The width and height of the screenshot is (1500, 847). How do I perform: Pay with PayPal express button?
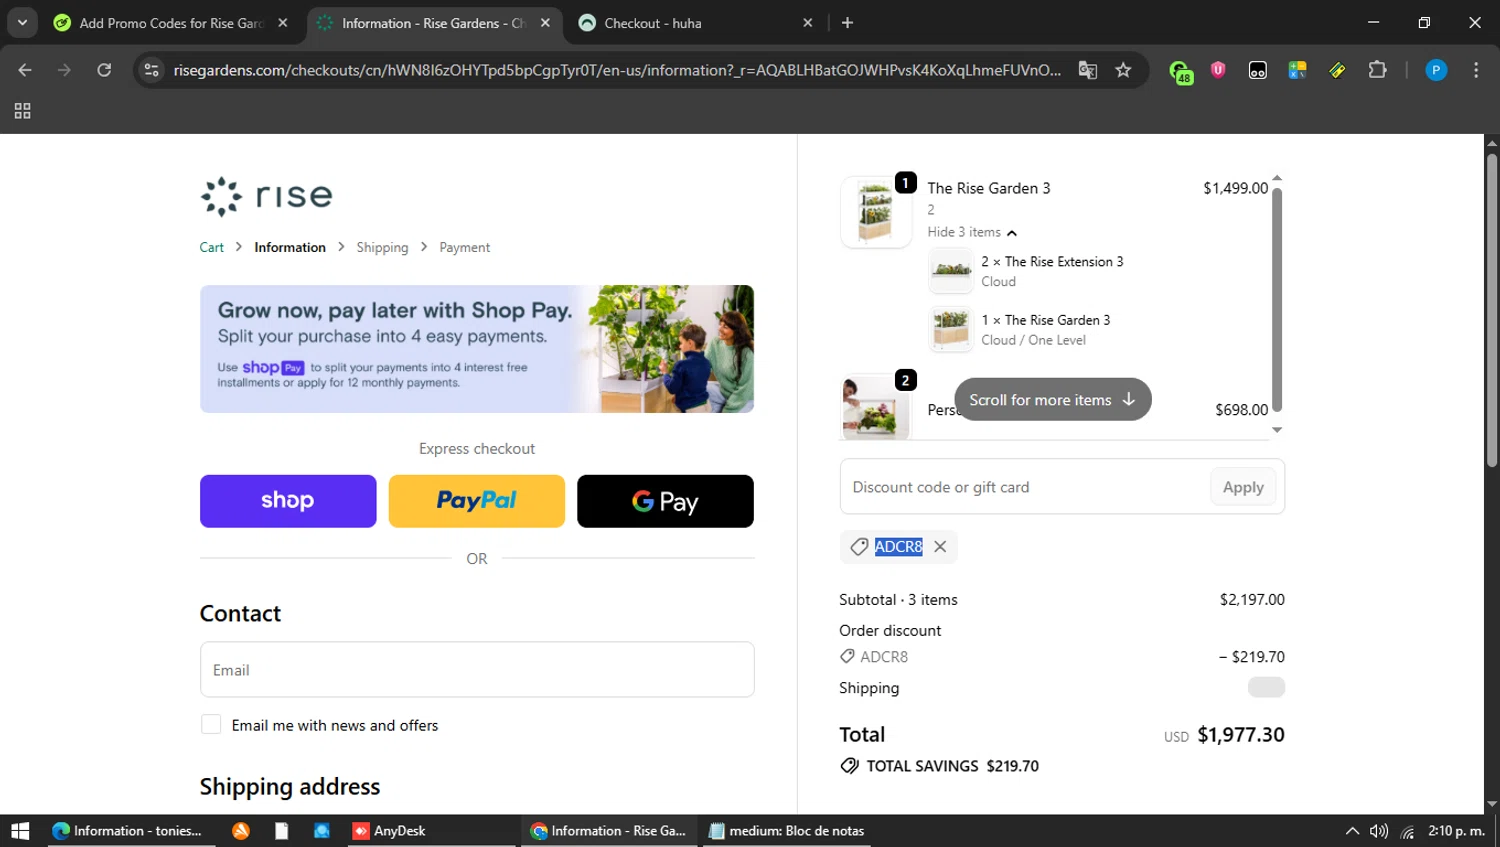[477, 501]
